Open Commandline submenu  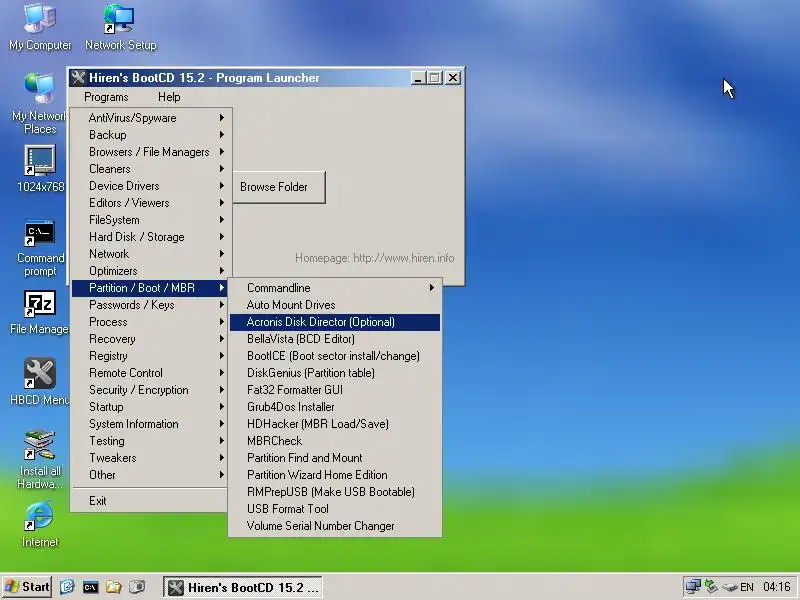(335, 288)
